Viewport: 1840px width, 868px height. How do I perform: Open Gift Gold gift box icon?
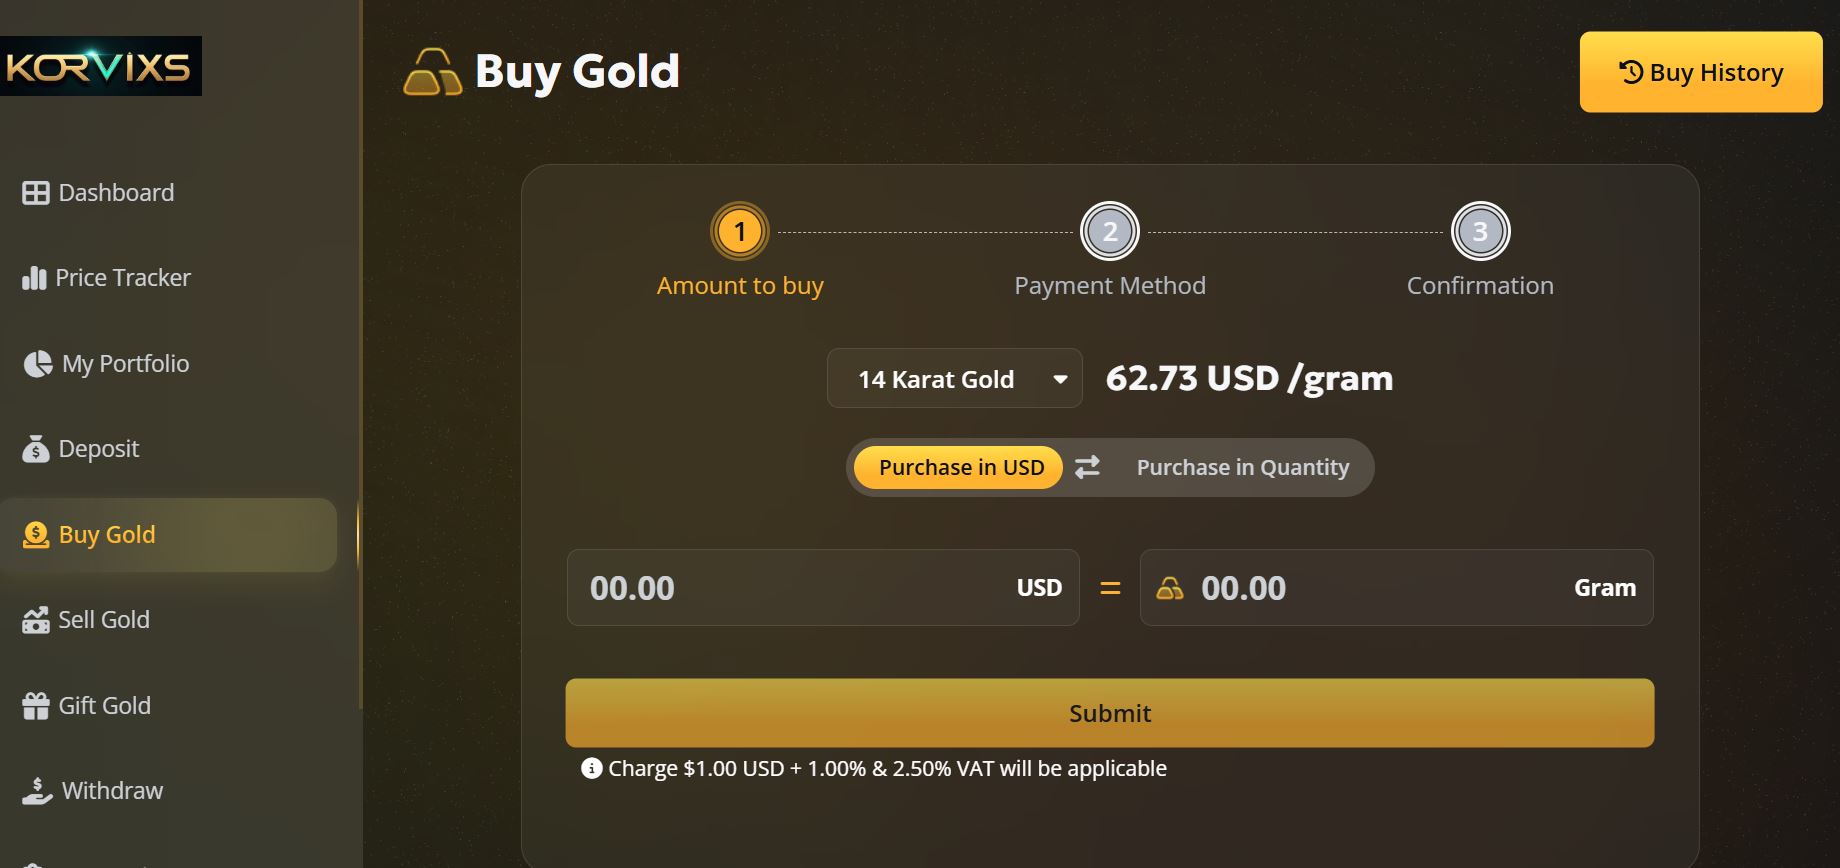36,706
